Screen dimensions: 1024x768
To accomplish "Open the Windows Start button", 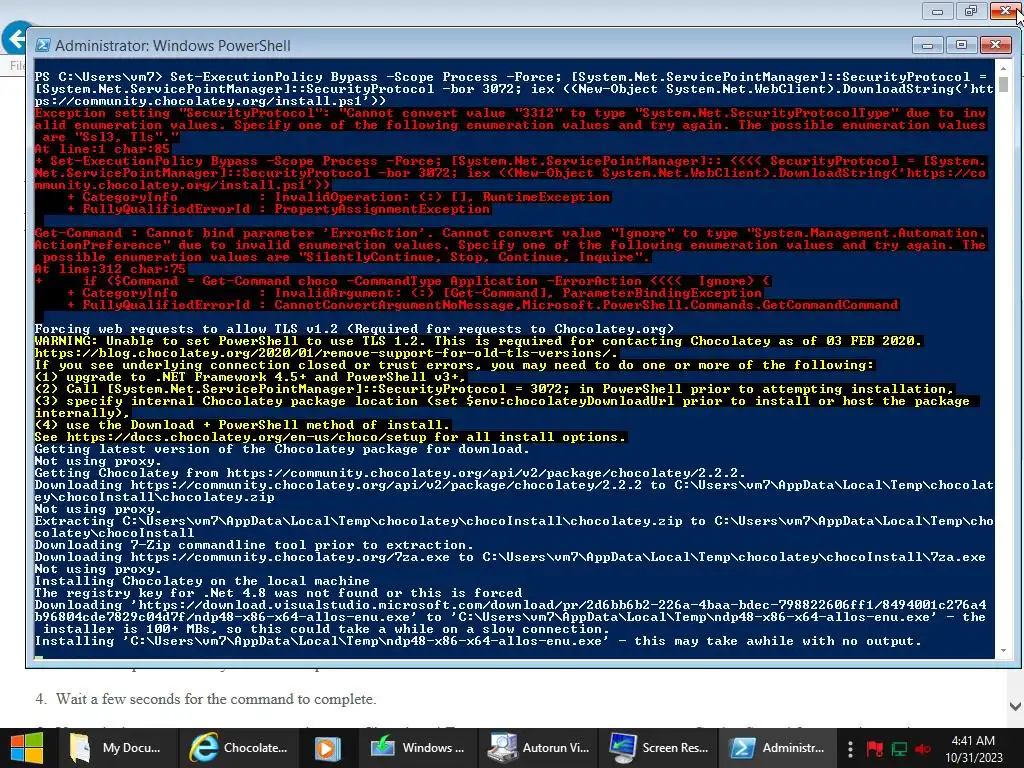I will point(27,748).
